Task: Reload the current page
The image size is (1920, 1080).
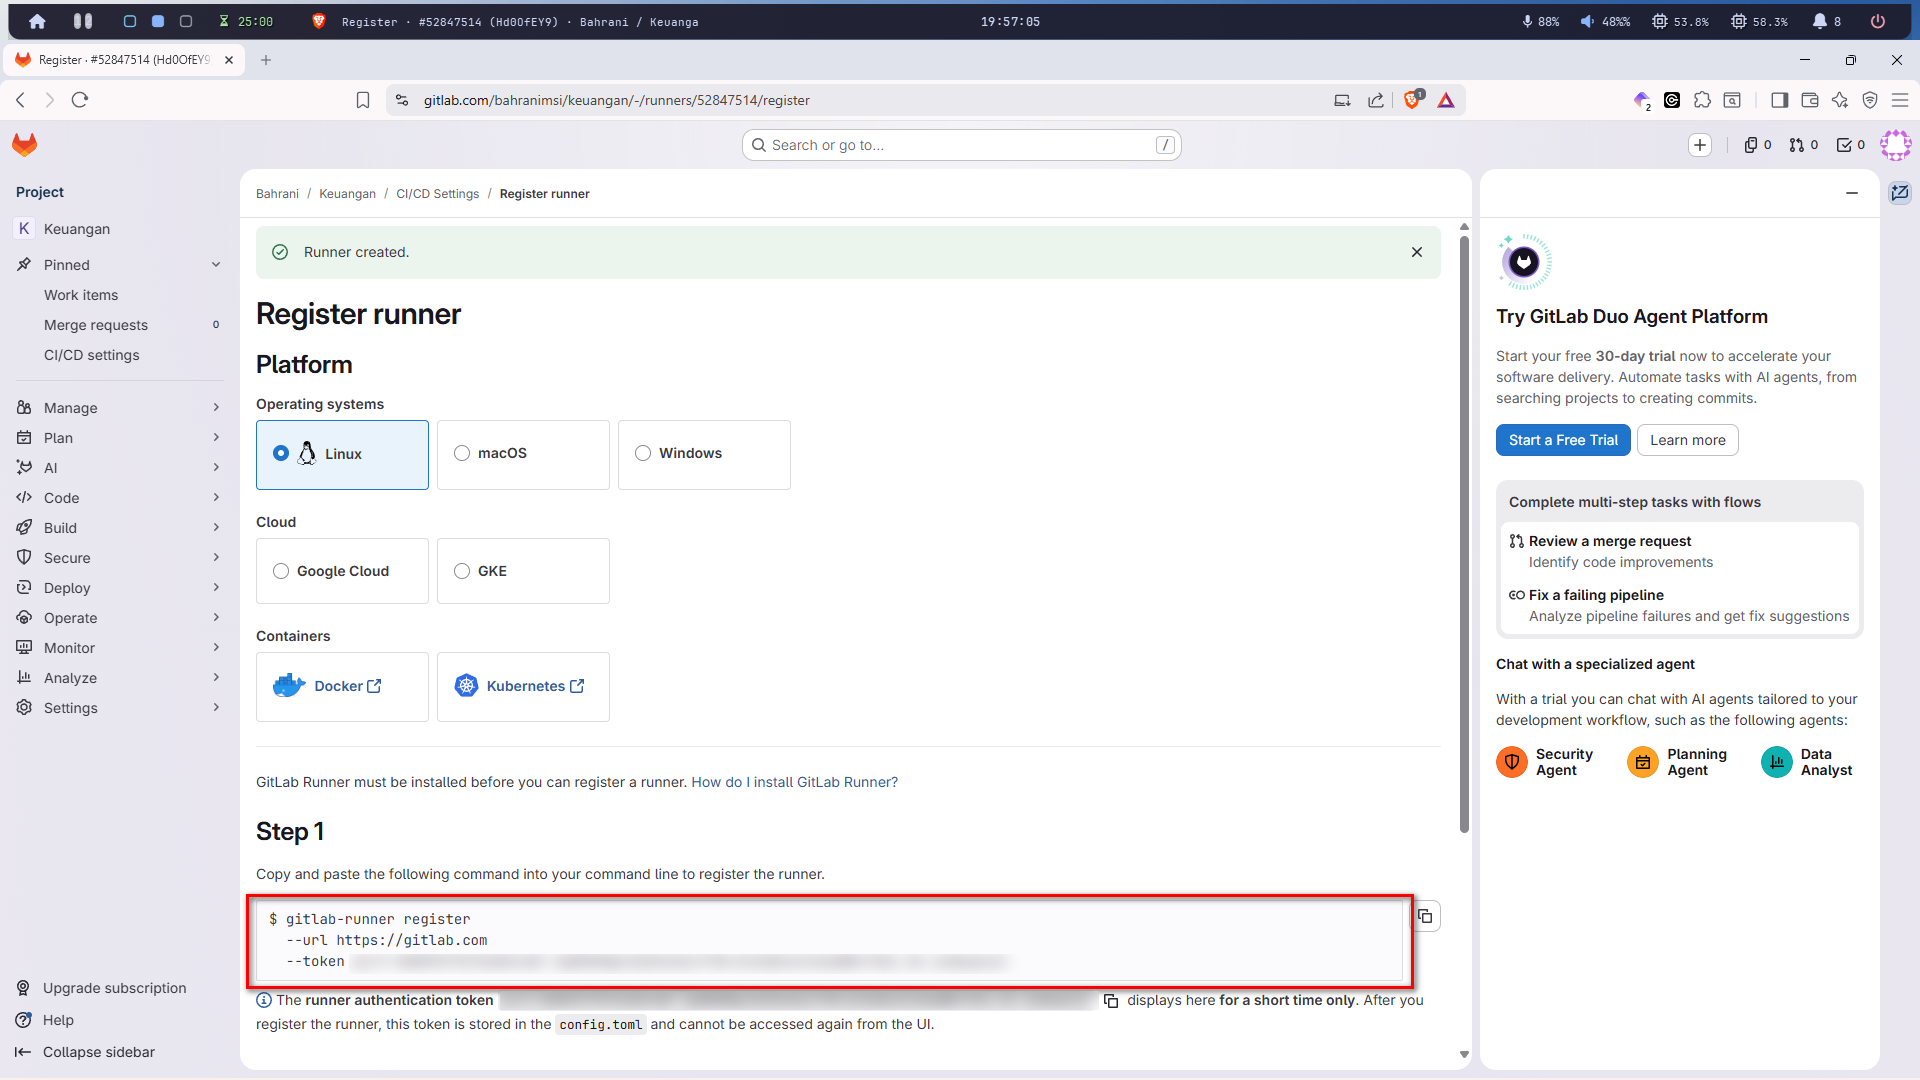Action: coord(80,100)
